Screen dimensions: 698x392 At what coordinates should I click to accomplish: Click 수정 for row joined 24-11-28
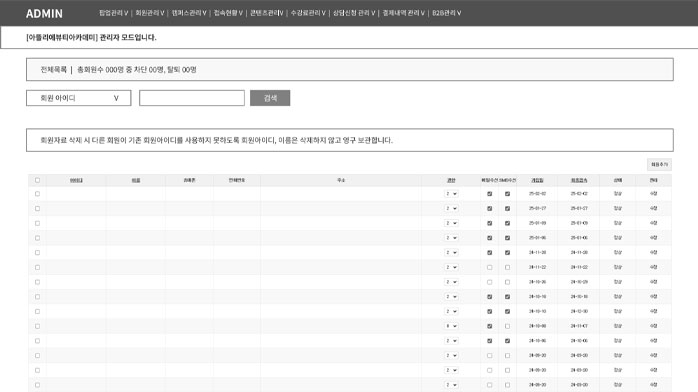click(x=653, y=252)
